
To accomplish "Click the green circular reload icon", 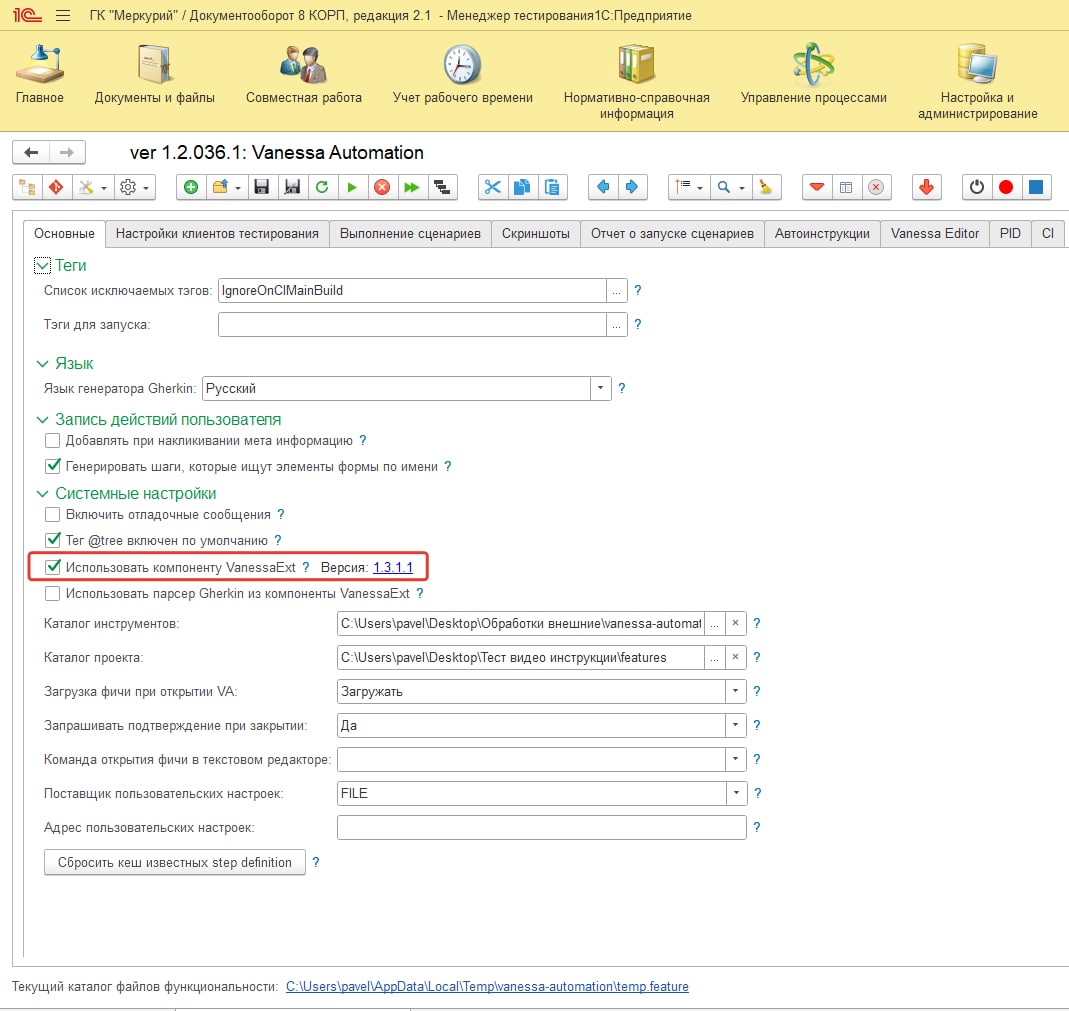I will coord(322,187).
